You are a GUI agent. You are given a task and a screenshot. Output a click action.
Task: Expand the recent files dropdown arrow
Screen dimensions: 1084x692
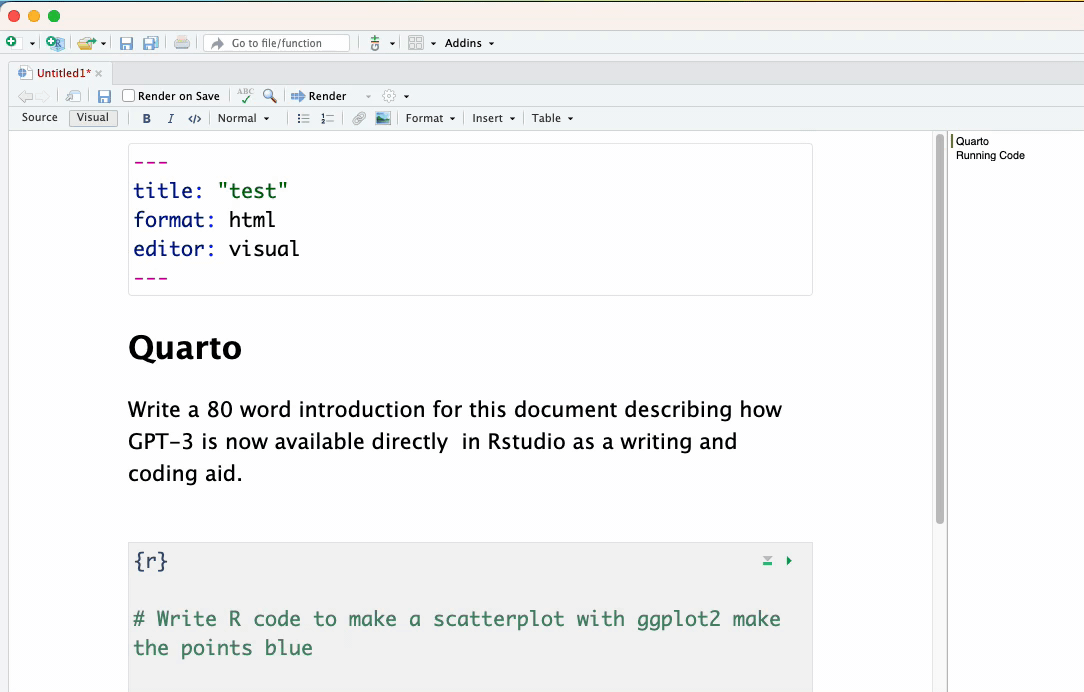click(x=104, y=44)
